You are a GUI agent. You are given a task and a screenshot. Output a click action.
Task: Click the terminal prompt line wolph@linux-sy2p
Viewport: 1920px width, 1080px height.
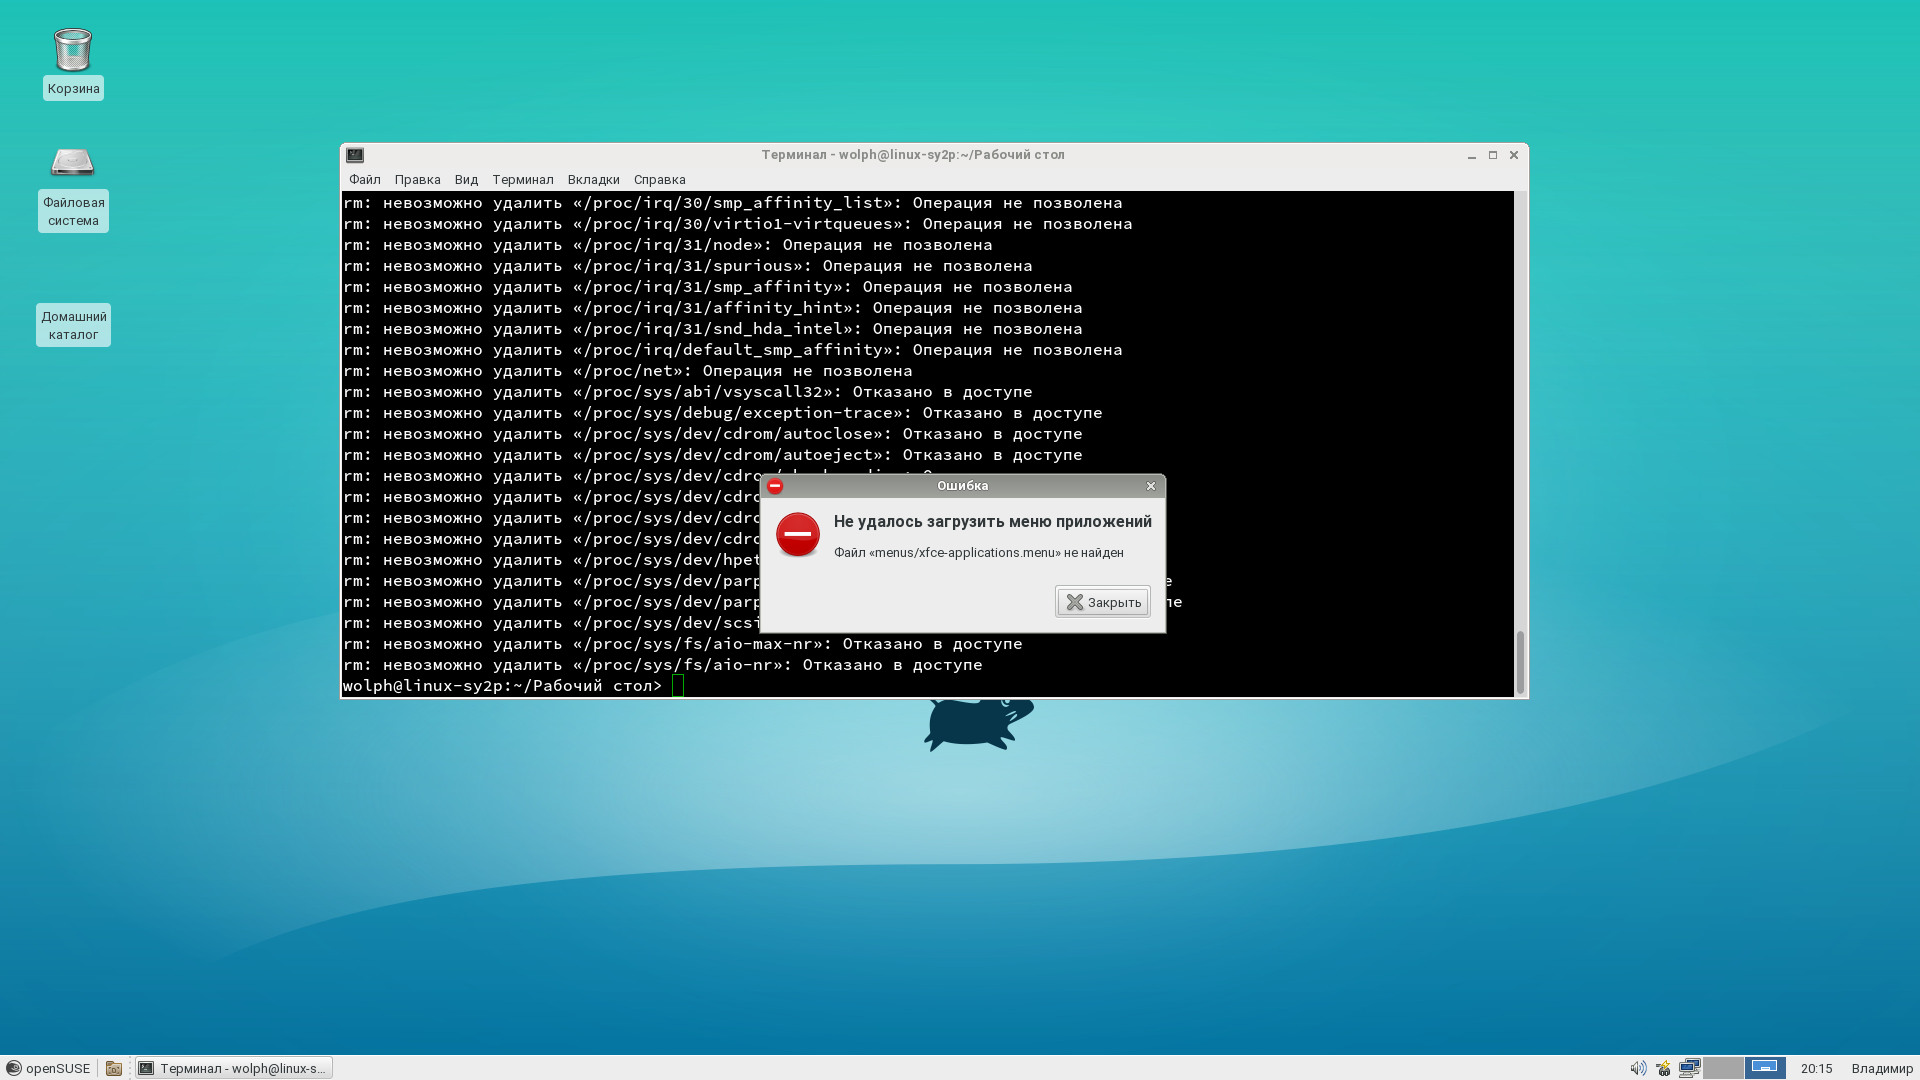pyautogui.click(x=502, y=686)
